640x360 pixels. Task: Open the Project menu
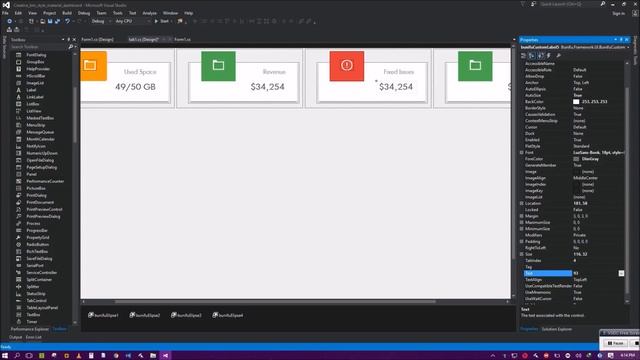[49, 13]
